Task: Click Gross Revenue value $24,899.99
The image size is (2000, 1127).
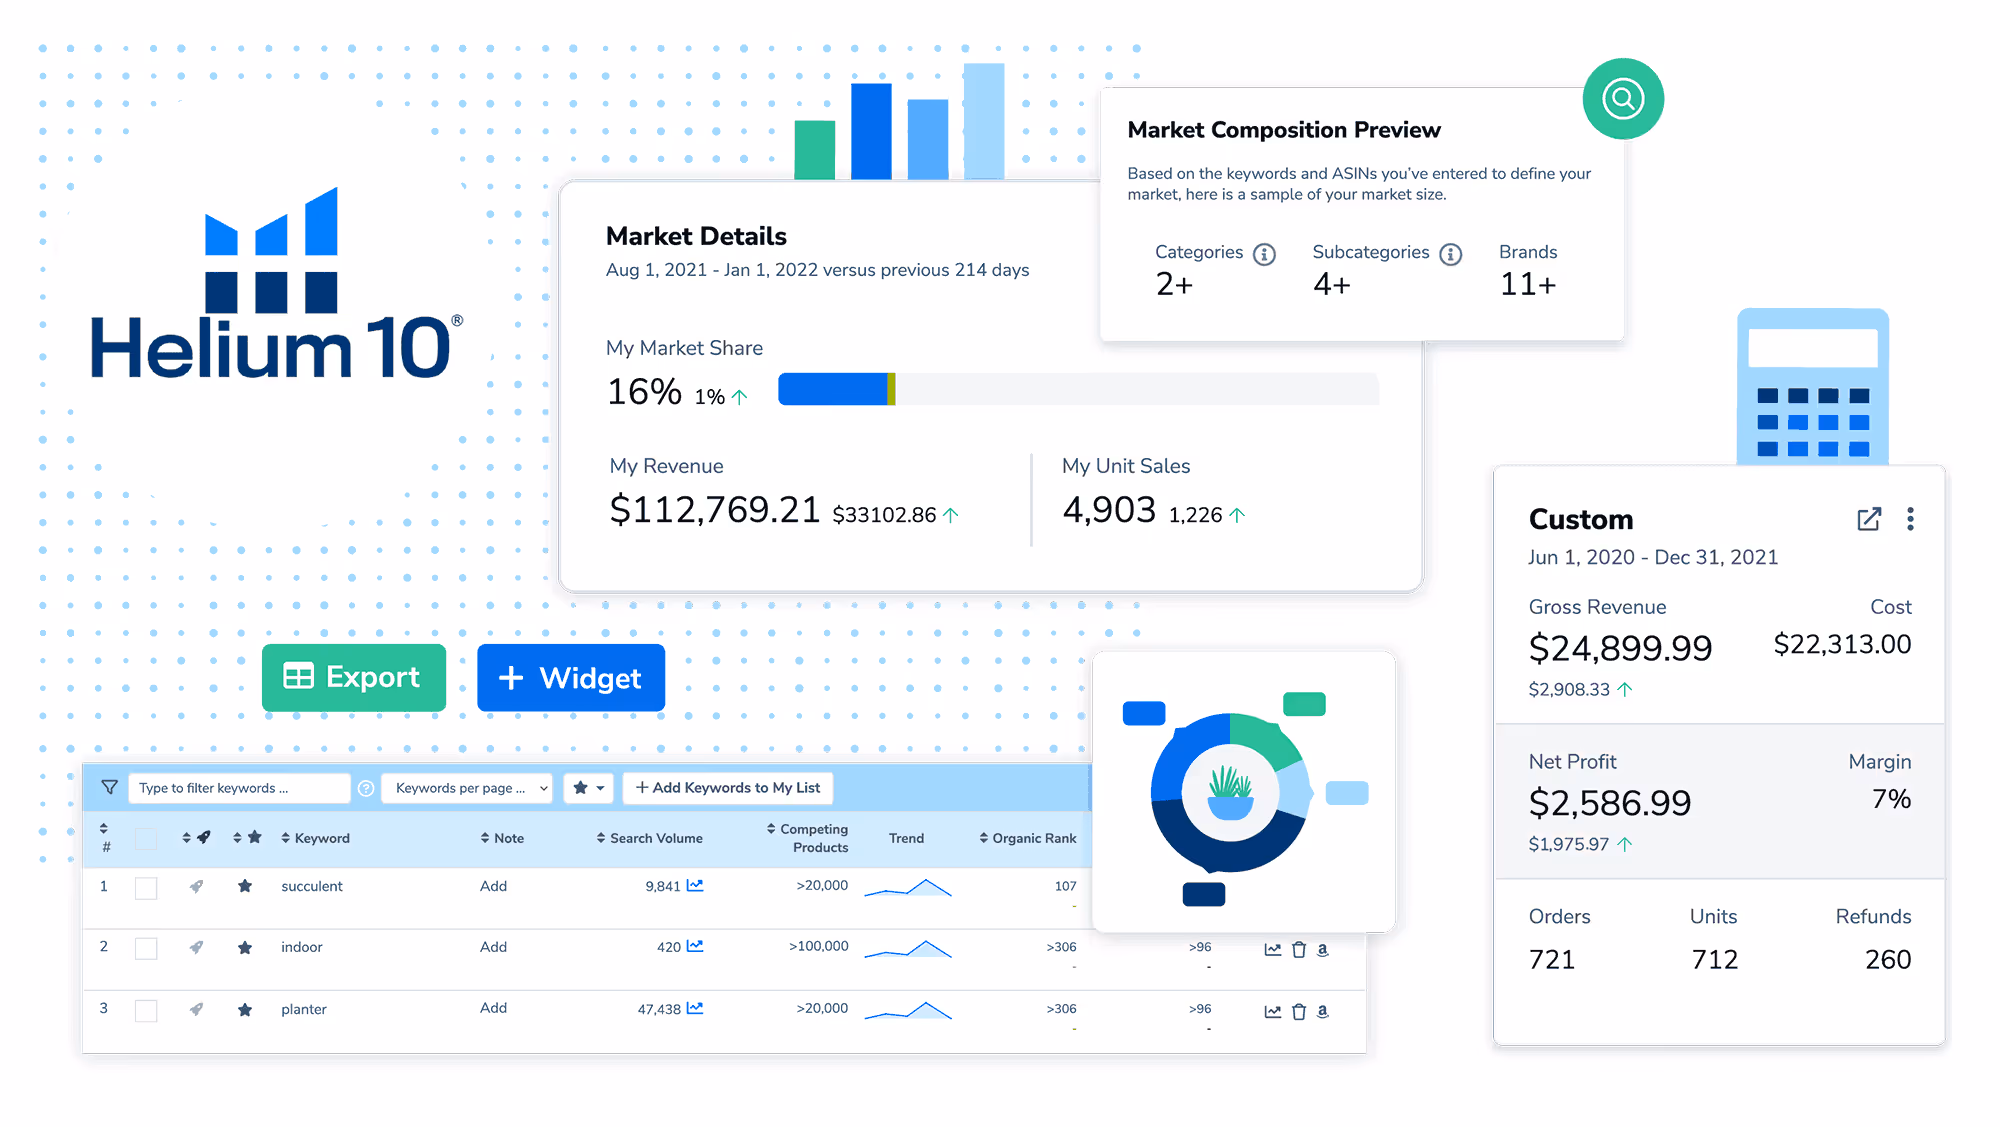Action: coord(1620,648)
